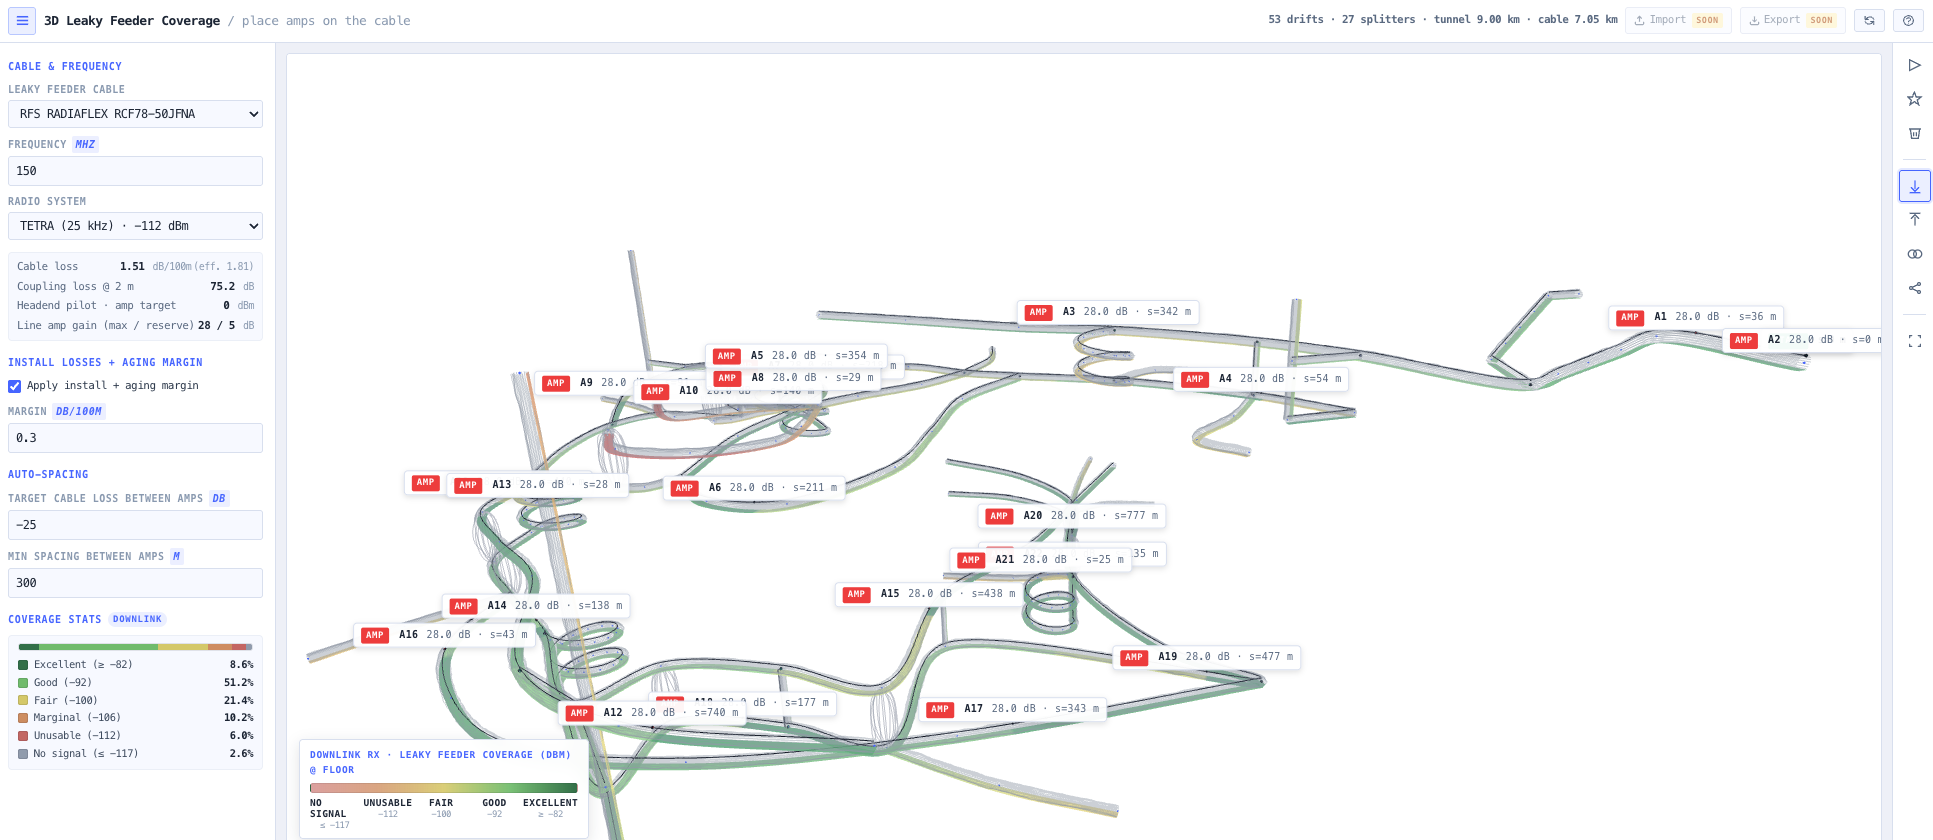Click the red AMP badge of amp A1
This screenshot has height=840, width=1933.
[x=1630, y=317]
